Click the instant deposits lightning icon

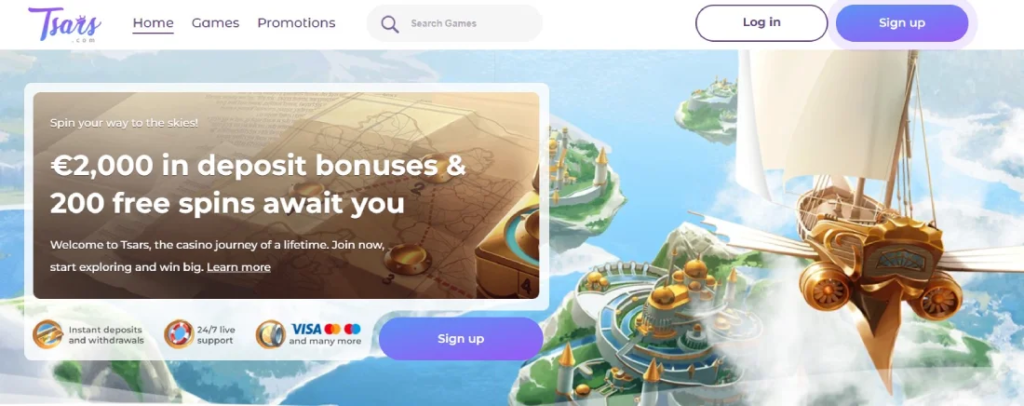48,335
